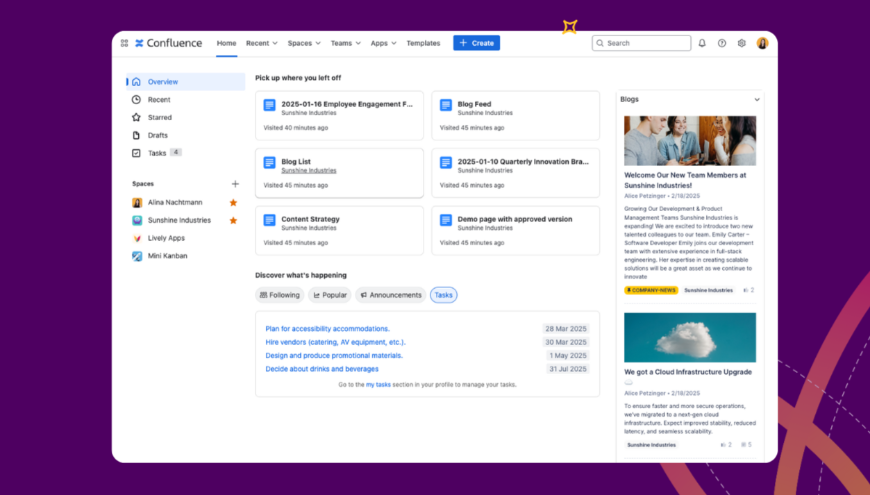
Task: Go to the Home tab
Action: (226, 43)
